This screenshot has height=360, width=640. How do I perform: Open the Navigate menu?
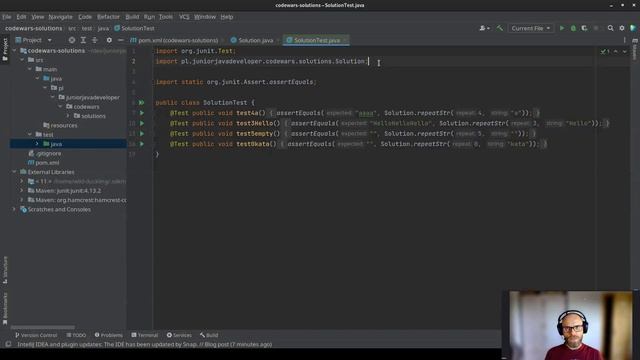(60, 17)
